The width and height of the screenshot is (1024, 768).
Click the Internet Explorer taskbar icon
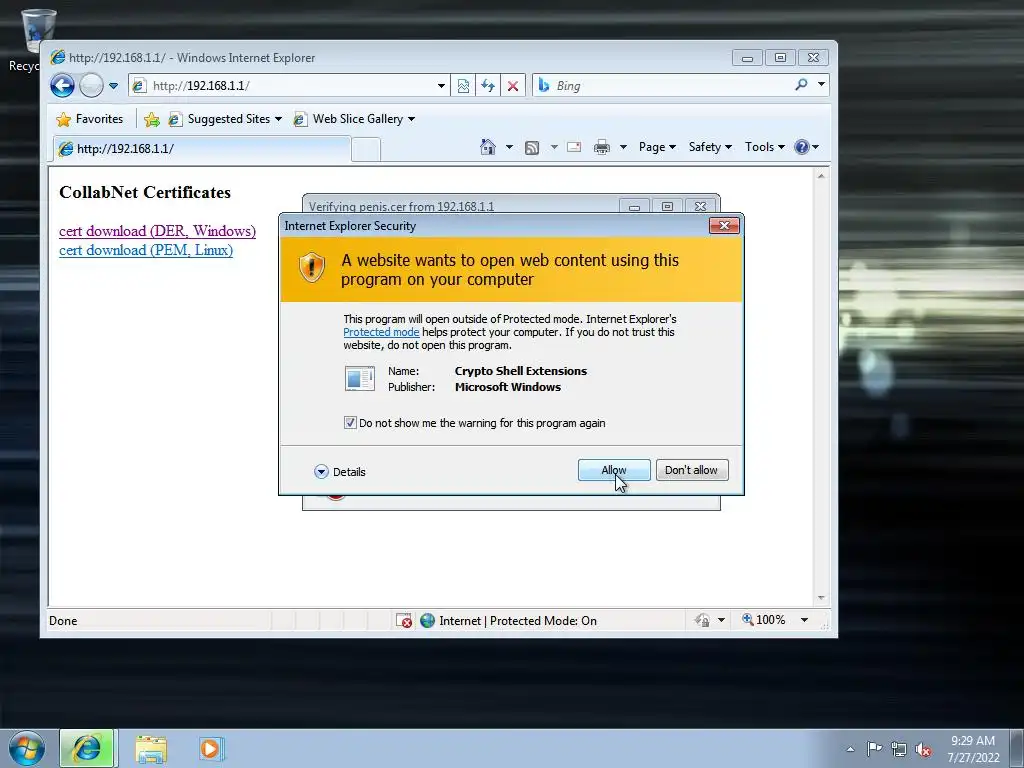(x=87, y=748)
